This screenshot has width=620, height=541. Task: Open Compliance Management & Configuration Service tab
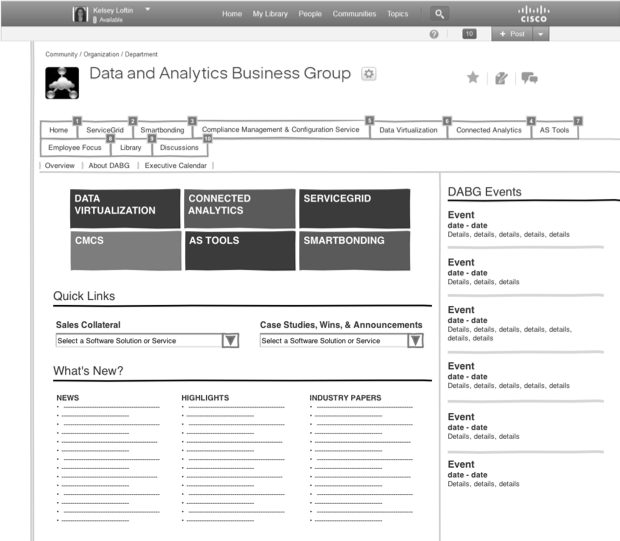280,130
